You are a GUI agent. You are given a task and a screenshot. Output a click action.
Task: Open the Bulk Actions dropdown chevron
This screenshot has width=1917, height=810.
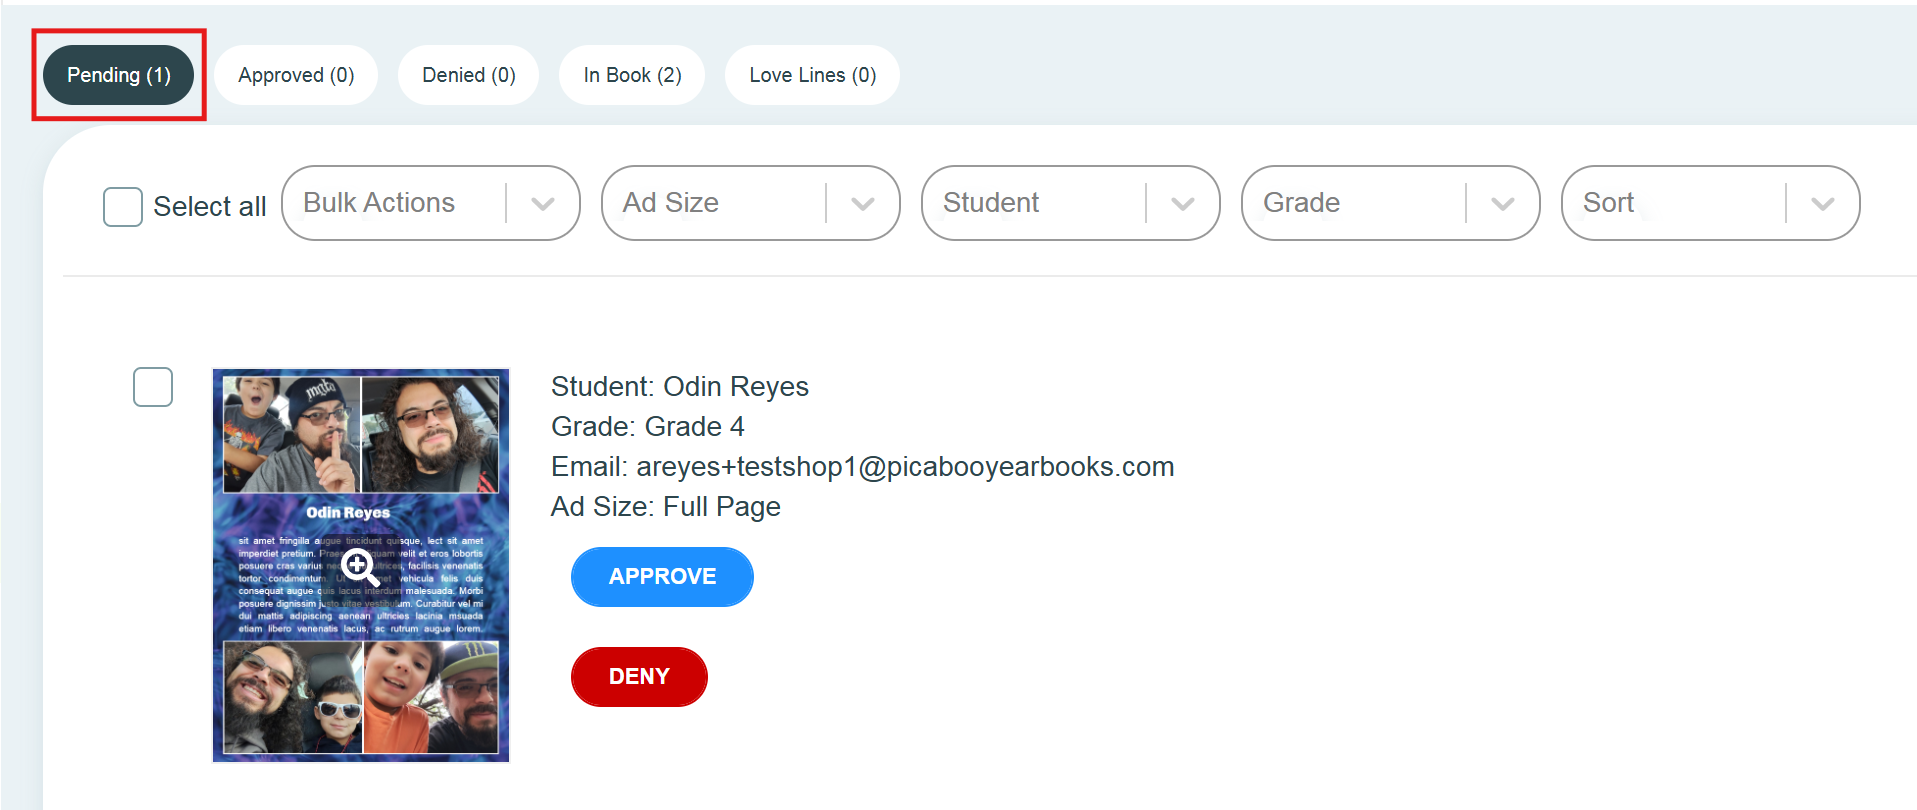pos(543,204)
